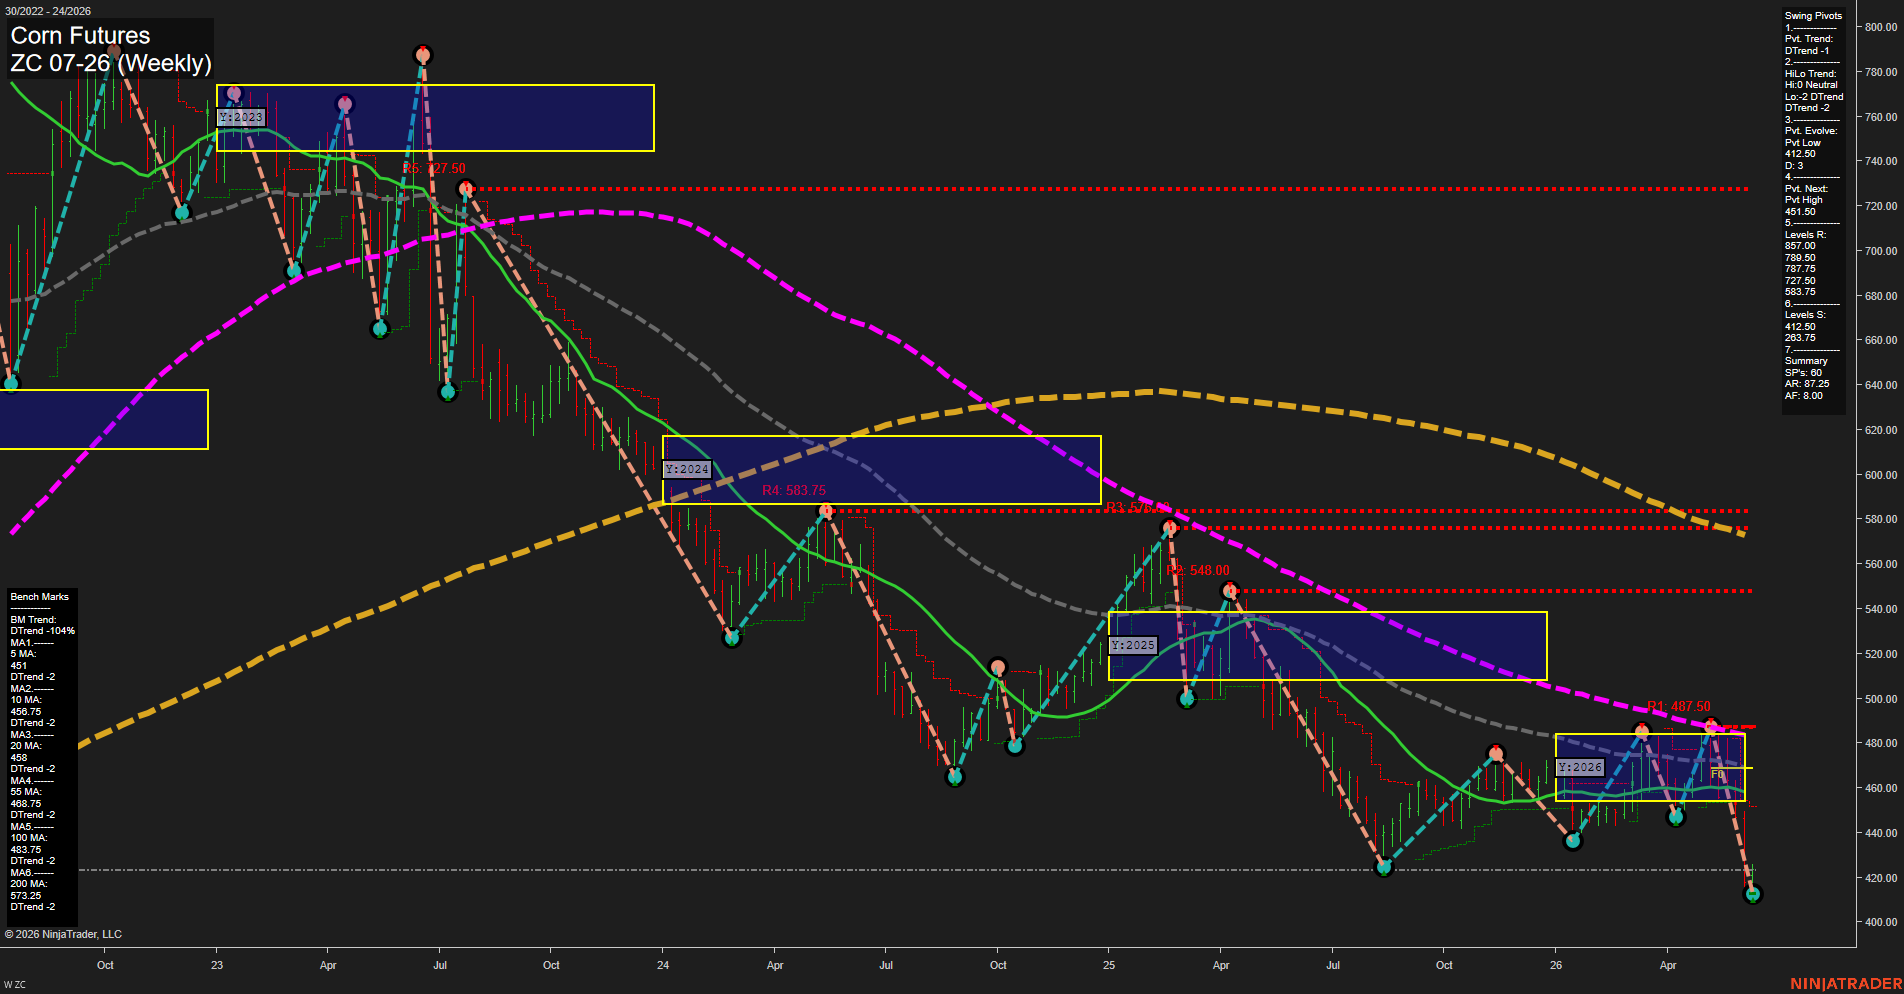1904x994 pixels.
Task: Select the AF: 8.00 summary value
Action: (x=1804, y=396)
